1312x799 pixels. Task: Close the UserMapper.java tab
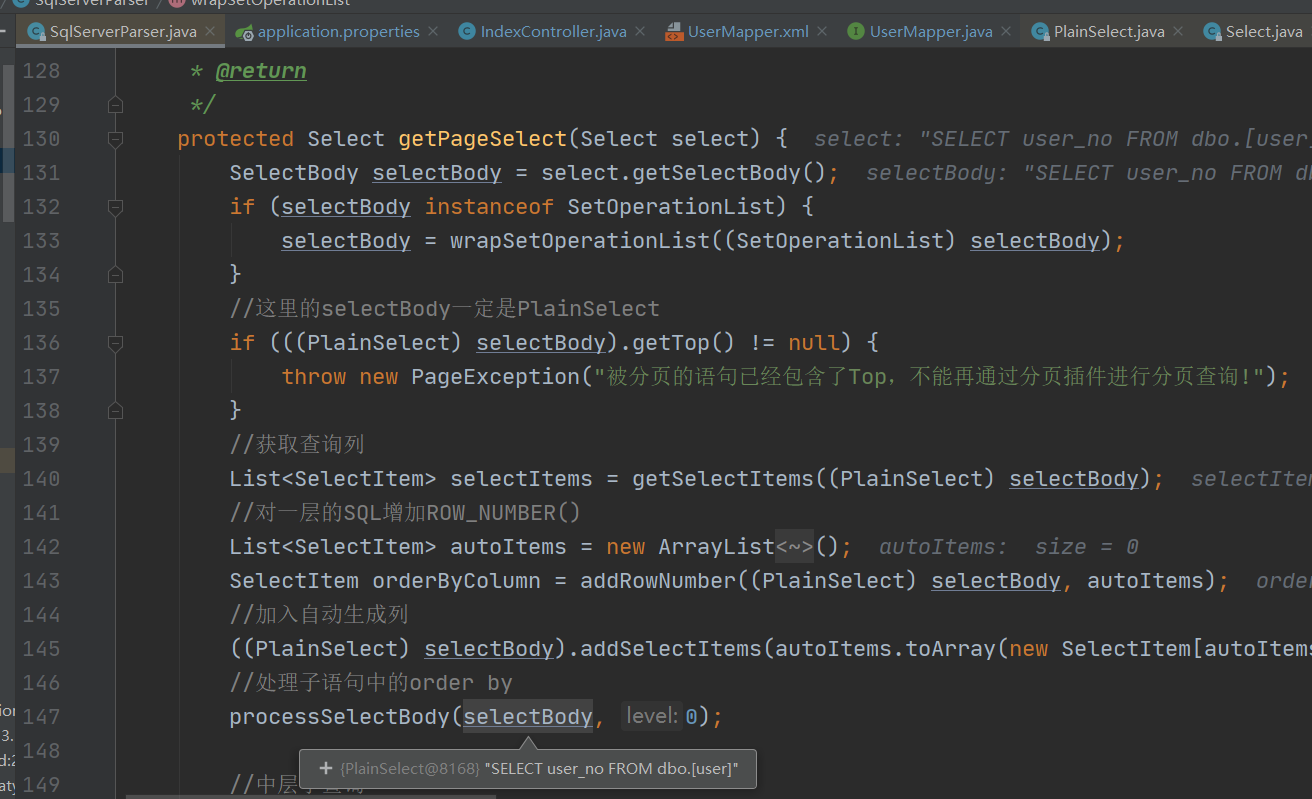tap(1006, 32)
